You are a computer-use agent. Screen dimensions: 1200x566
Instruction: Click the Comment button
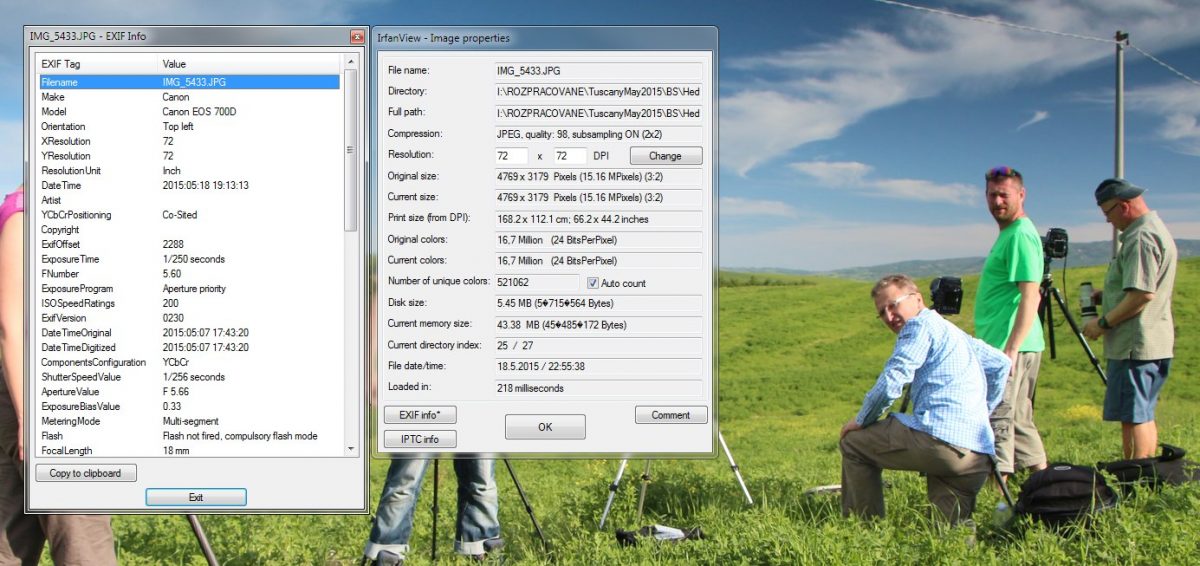click(671, 415)
